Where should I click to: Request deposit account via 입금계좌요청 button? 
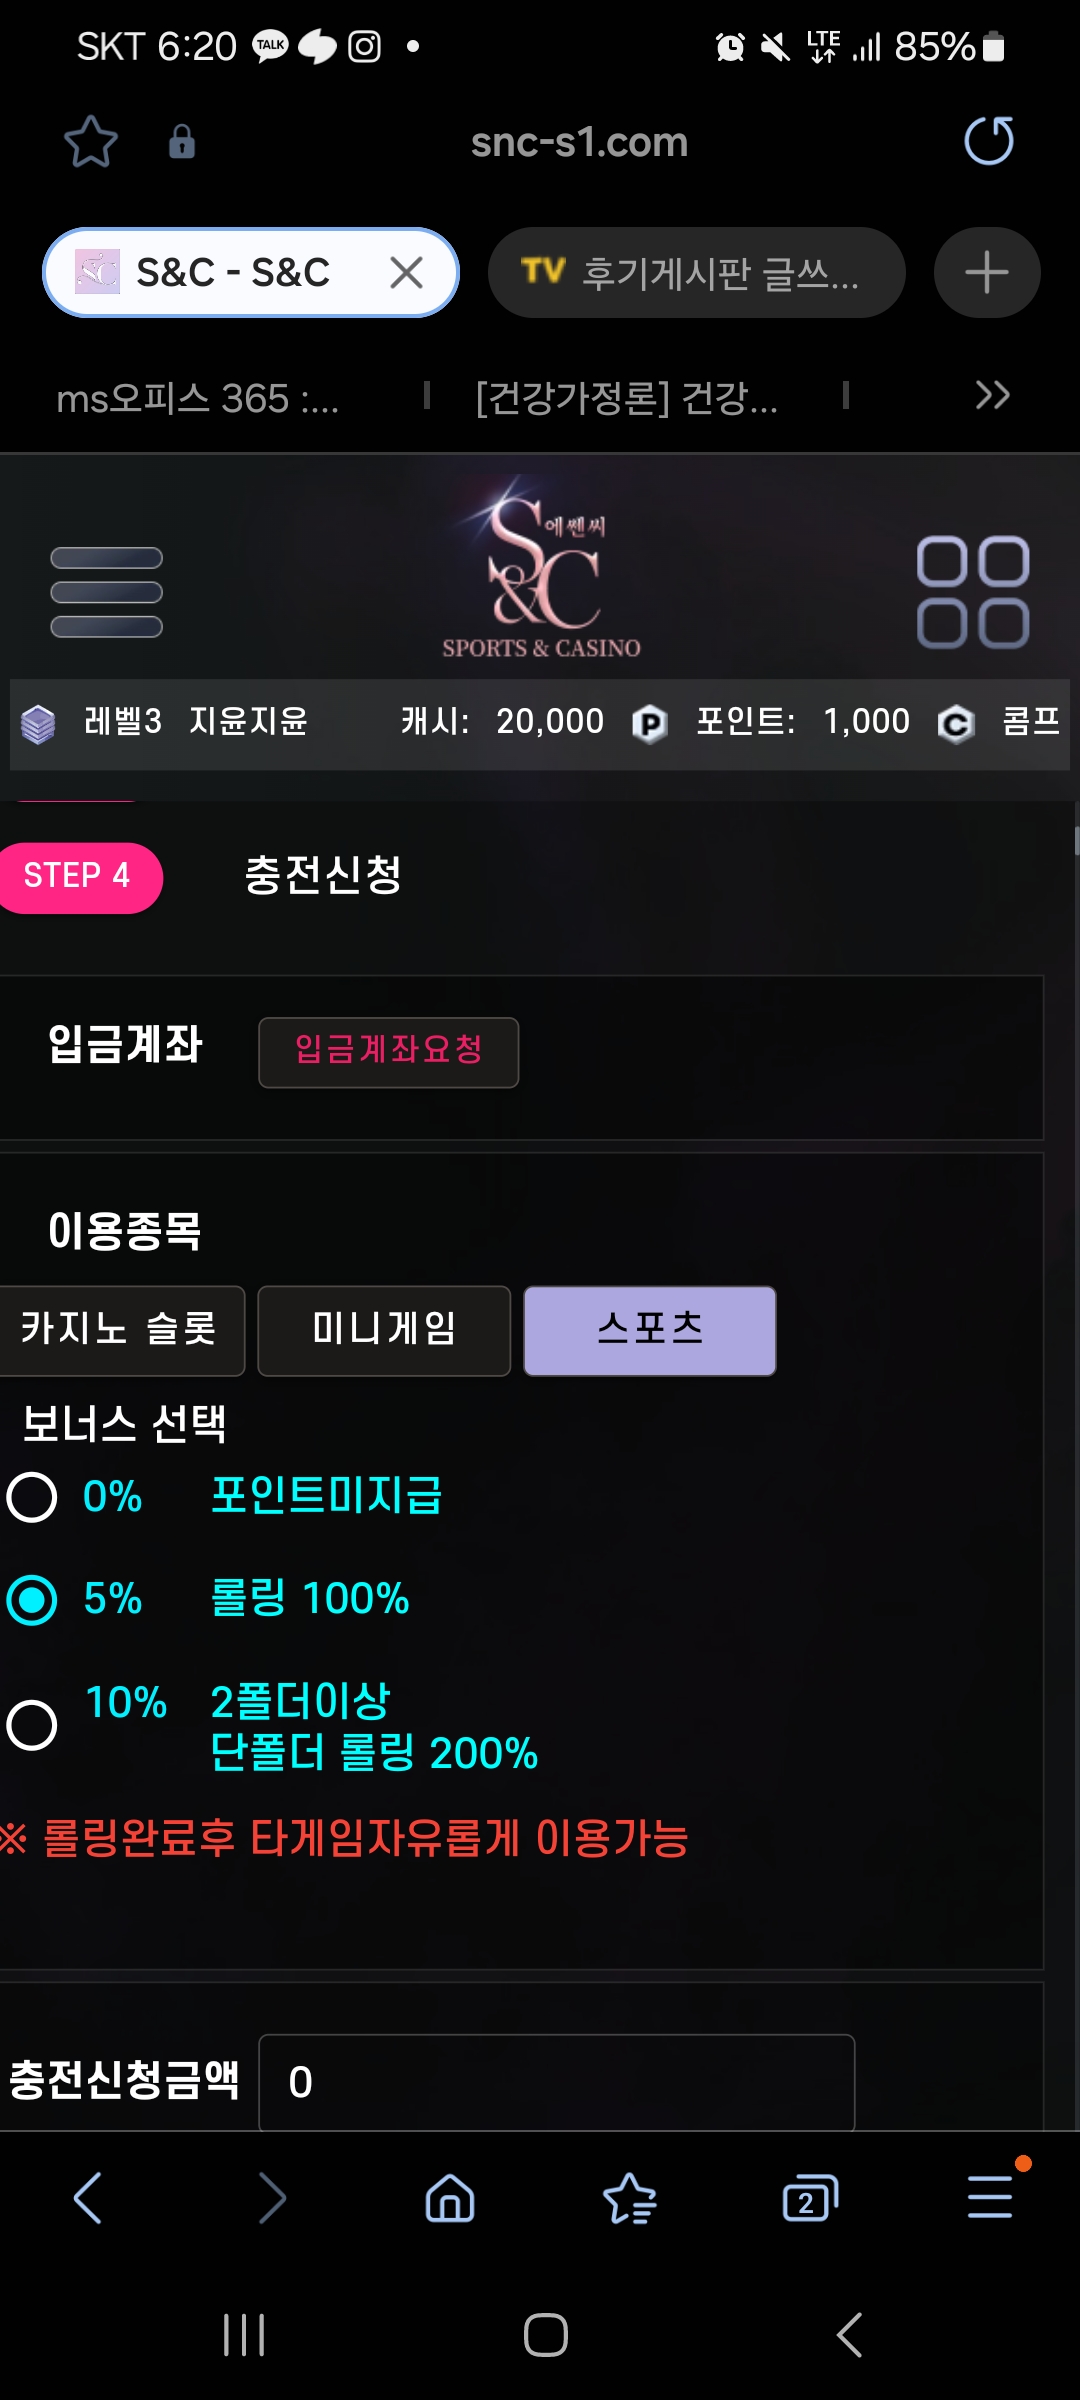388,1052
